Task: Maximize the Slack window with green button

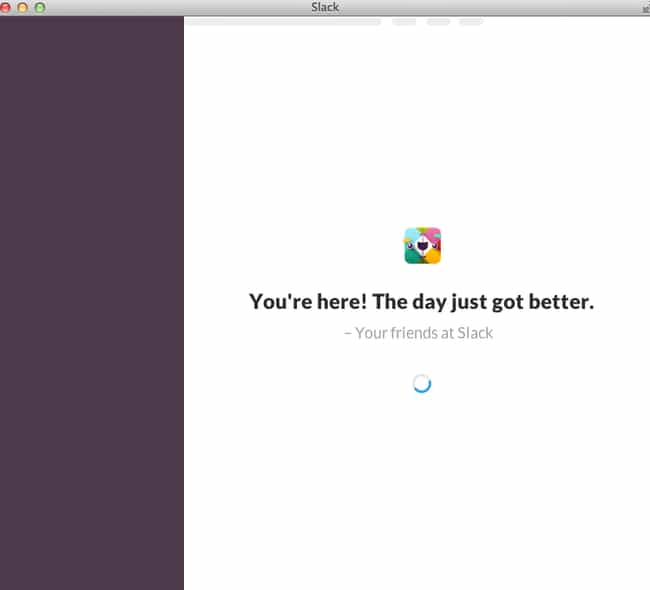Action: tap(40, 7)
